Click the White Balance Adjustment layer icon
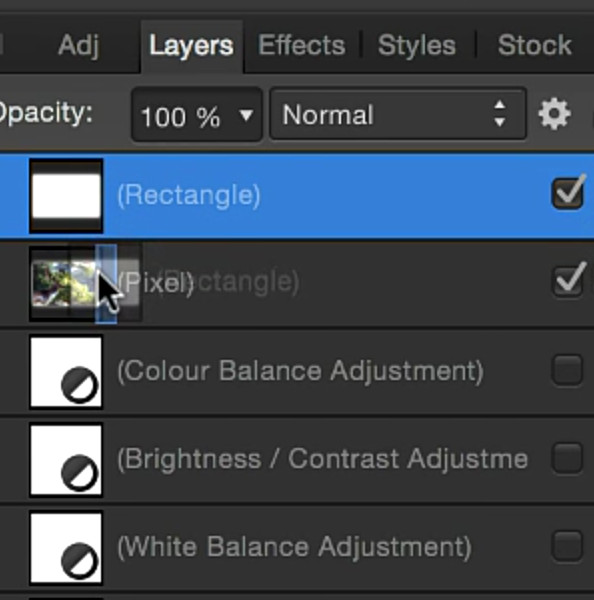The height and width of the screenshot is (600, 594). (x=66, y=548)
